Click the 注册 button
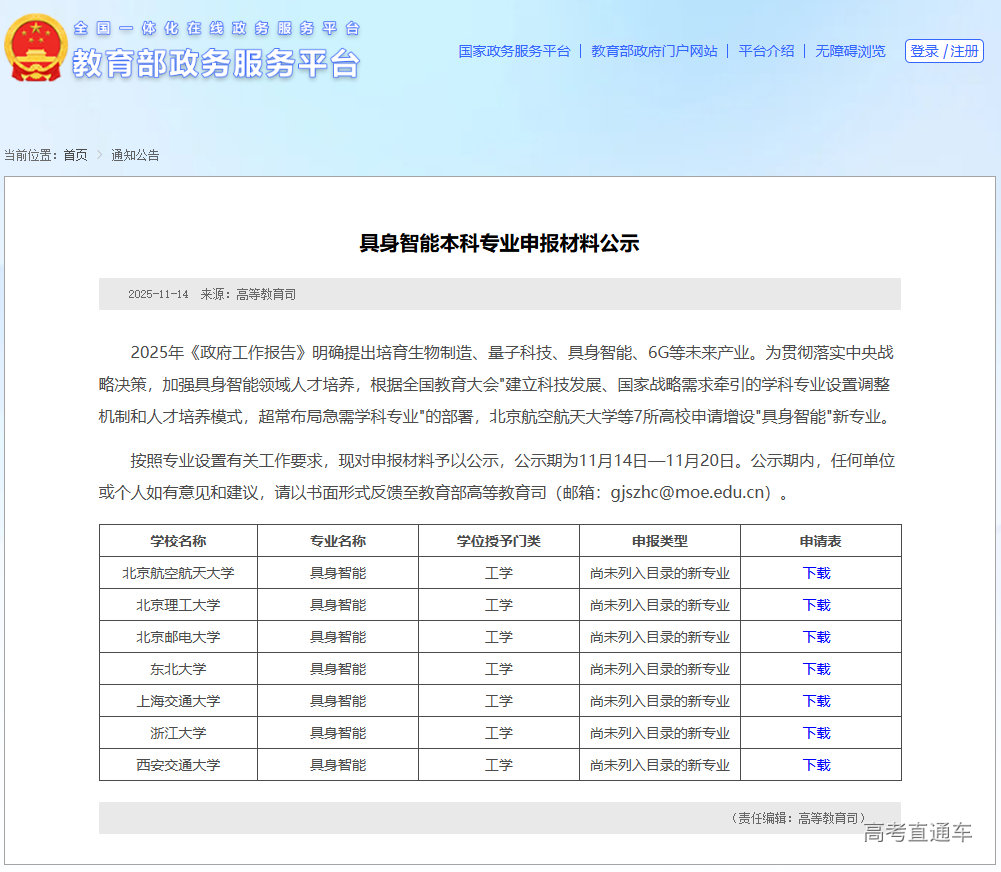 pyautogui.click(x=963, y=51)
